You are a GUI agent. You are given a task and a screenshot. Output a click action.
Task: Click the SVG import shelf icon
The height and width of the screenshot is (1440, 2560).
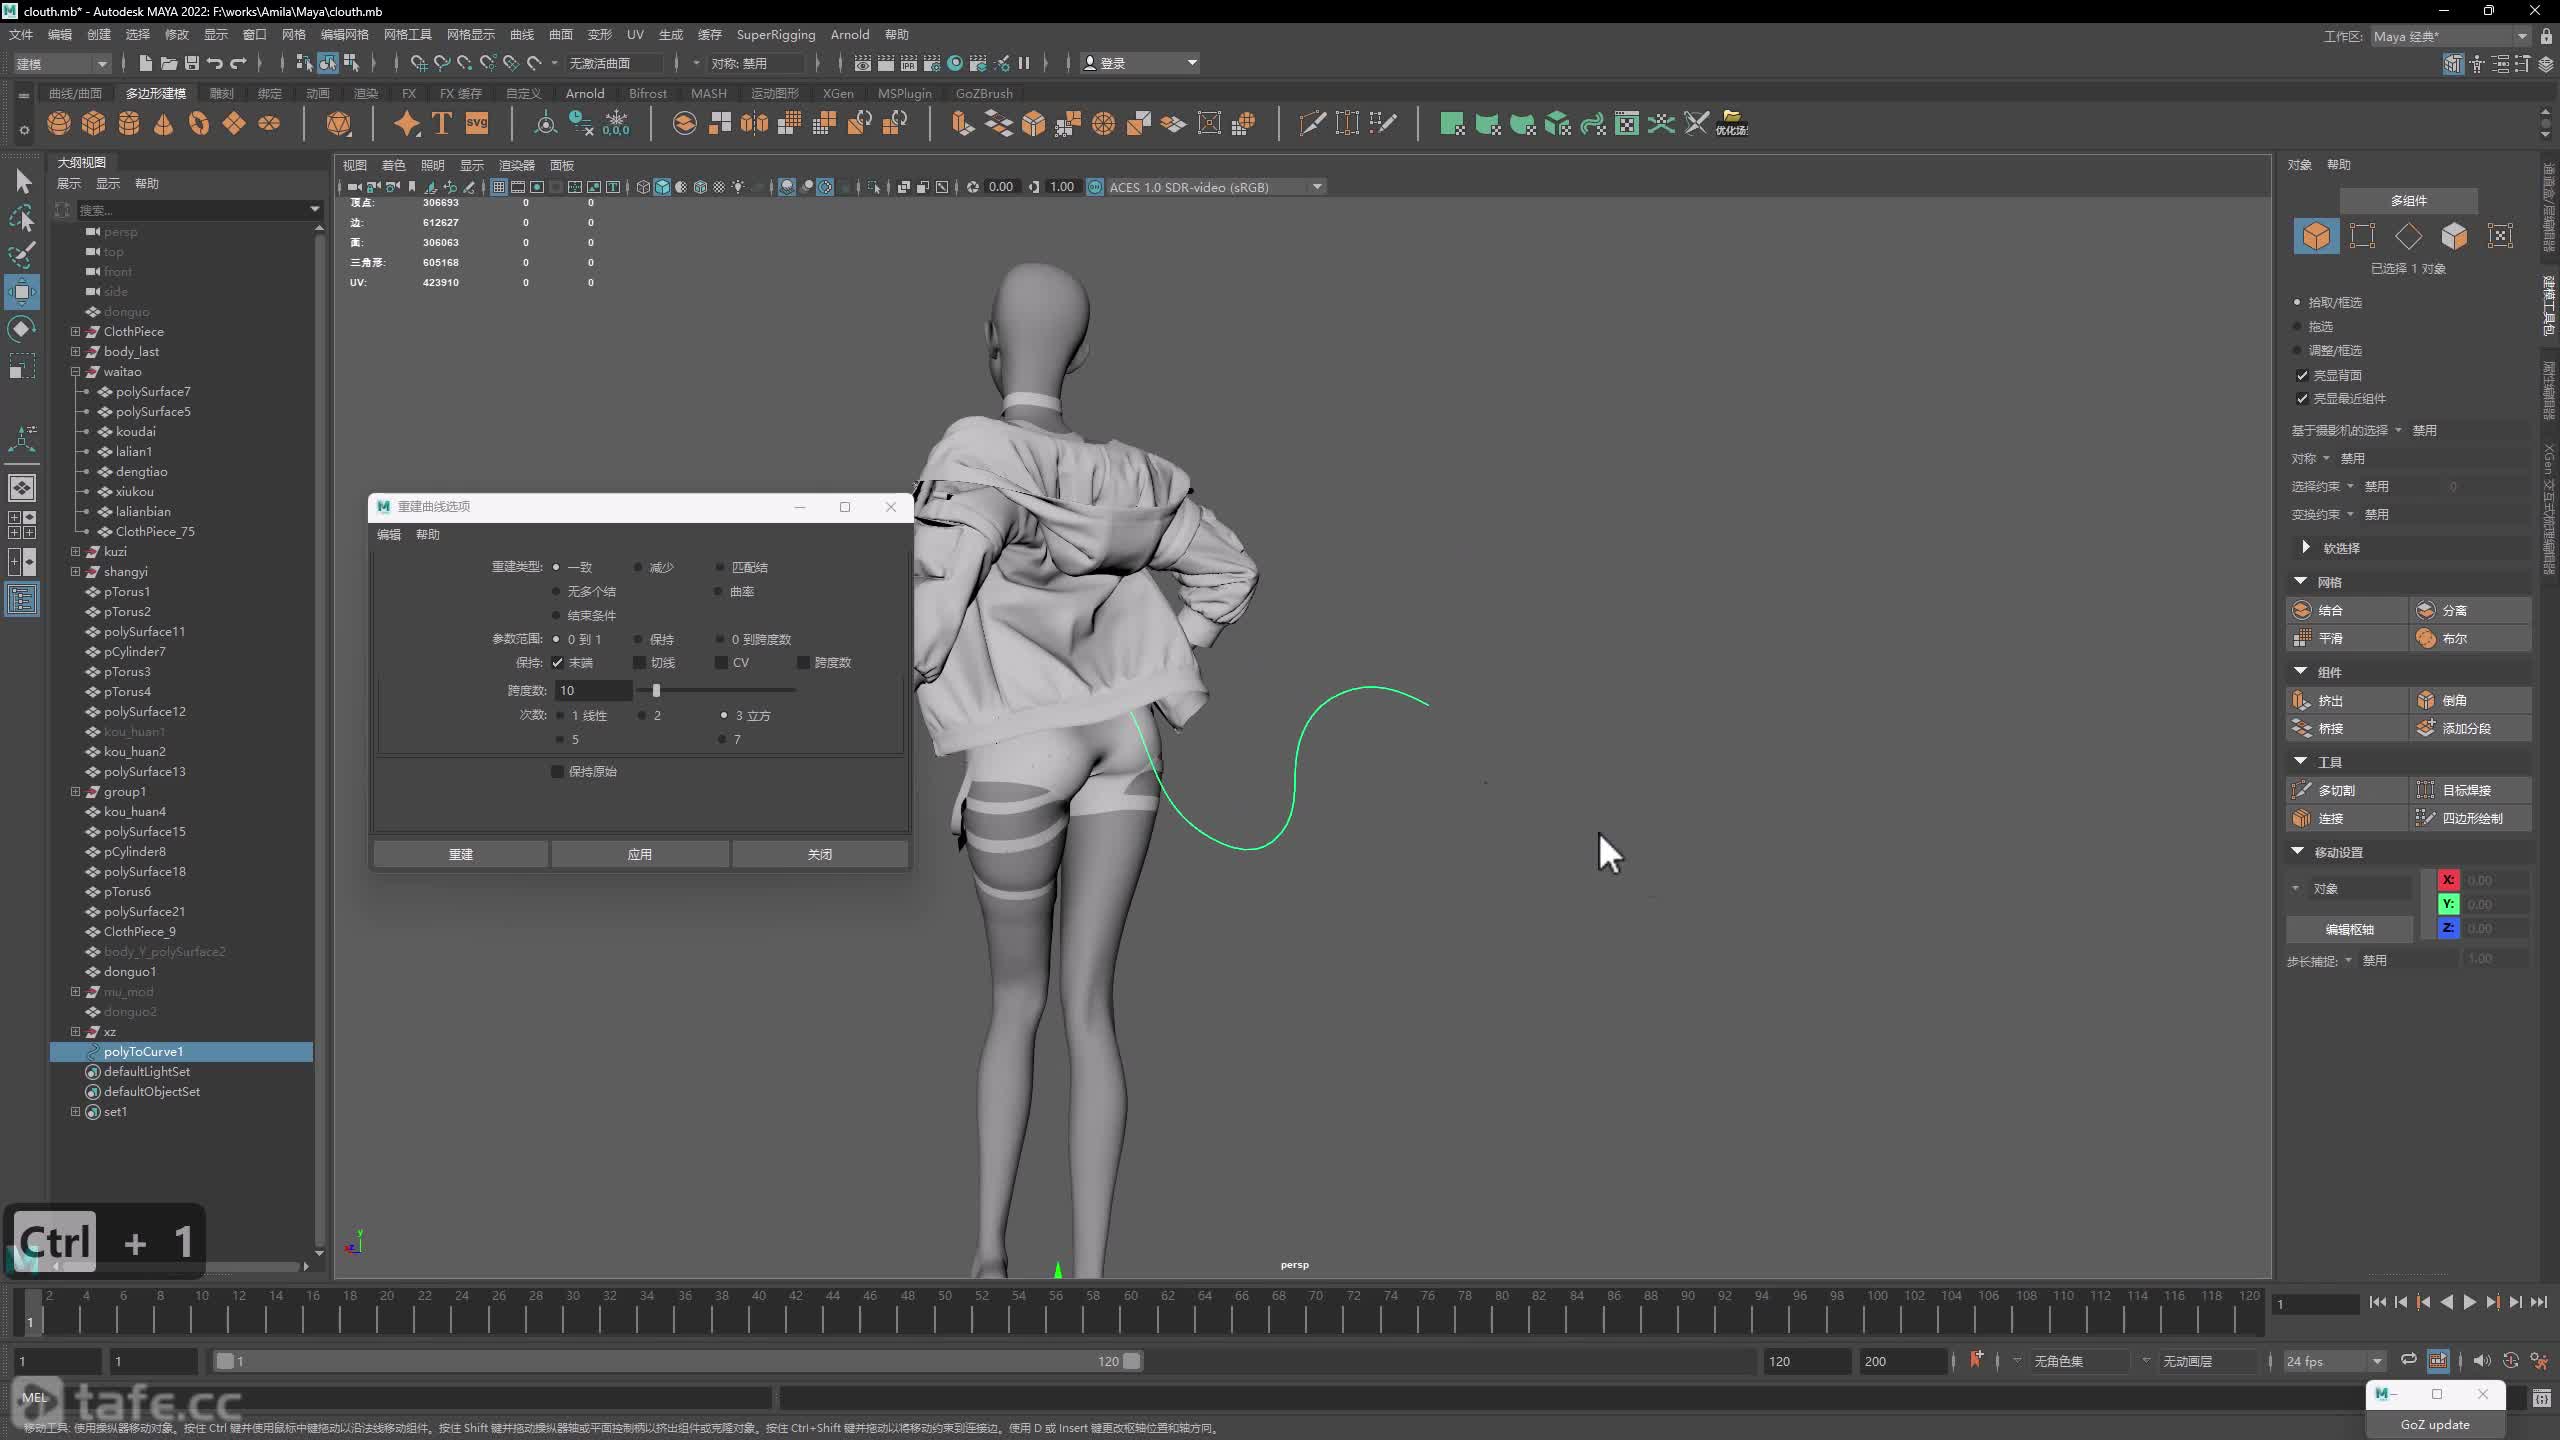point(477,123)
